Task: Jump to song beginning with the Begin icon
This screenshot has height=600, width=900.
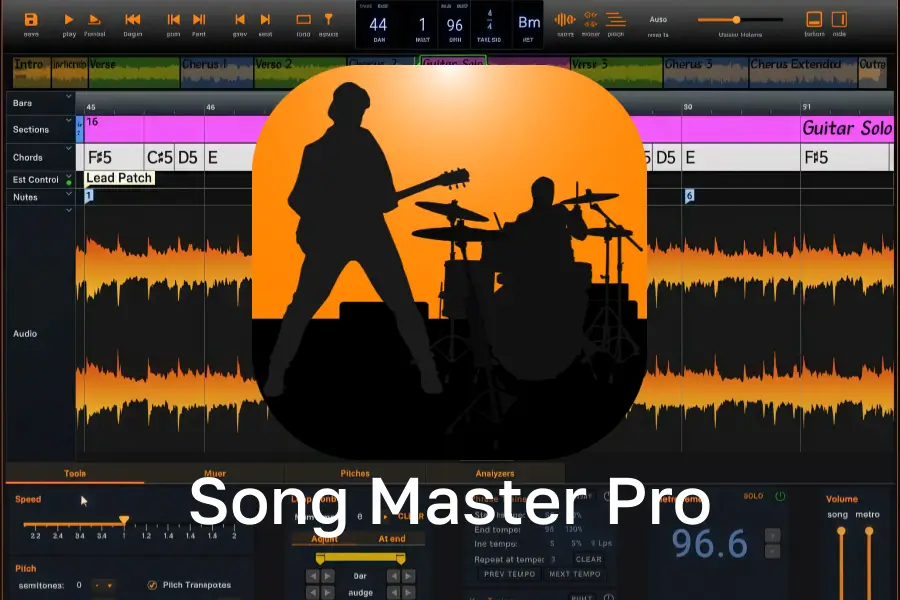Action: [x=133, y=20]
